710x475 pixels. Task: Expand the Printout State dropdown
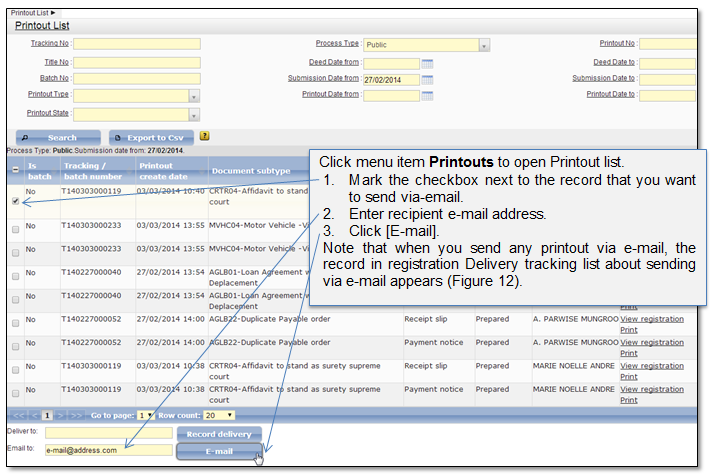pos(194,114)
